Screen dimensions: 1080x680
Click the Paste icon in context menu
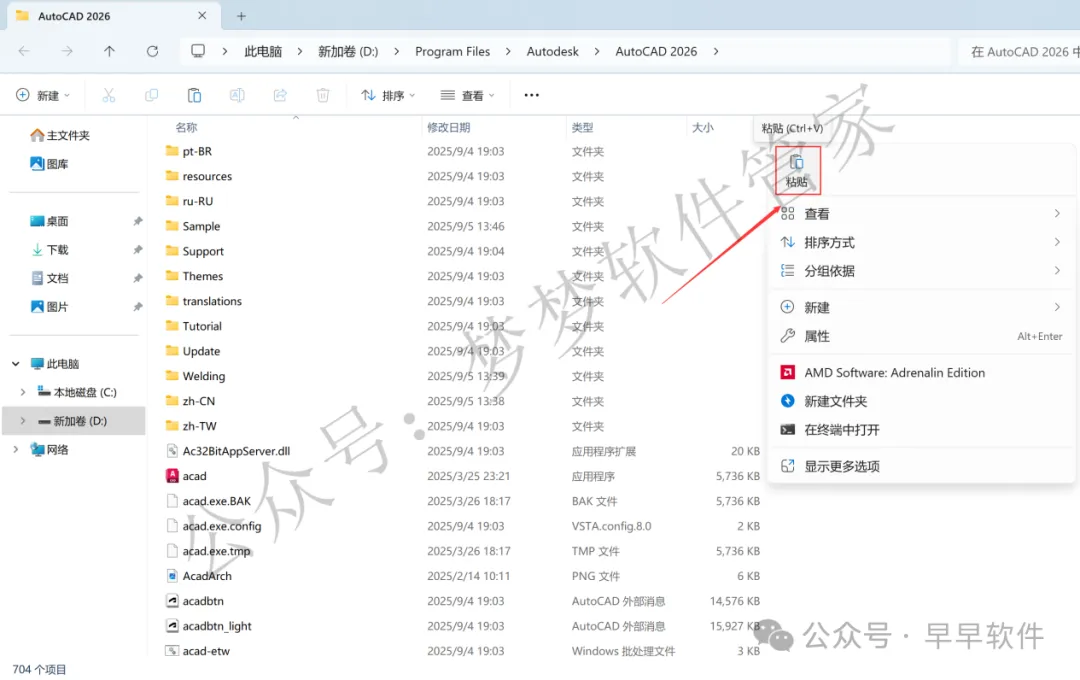coord(797,170)
